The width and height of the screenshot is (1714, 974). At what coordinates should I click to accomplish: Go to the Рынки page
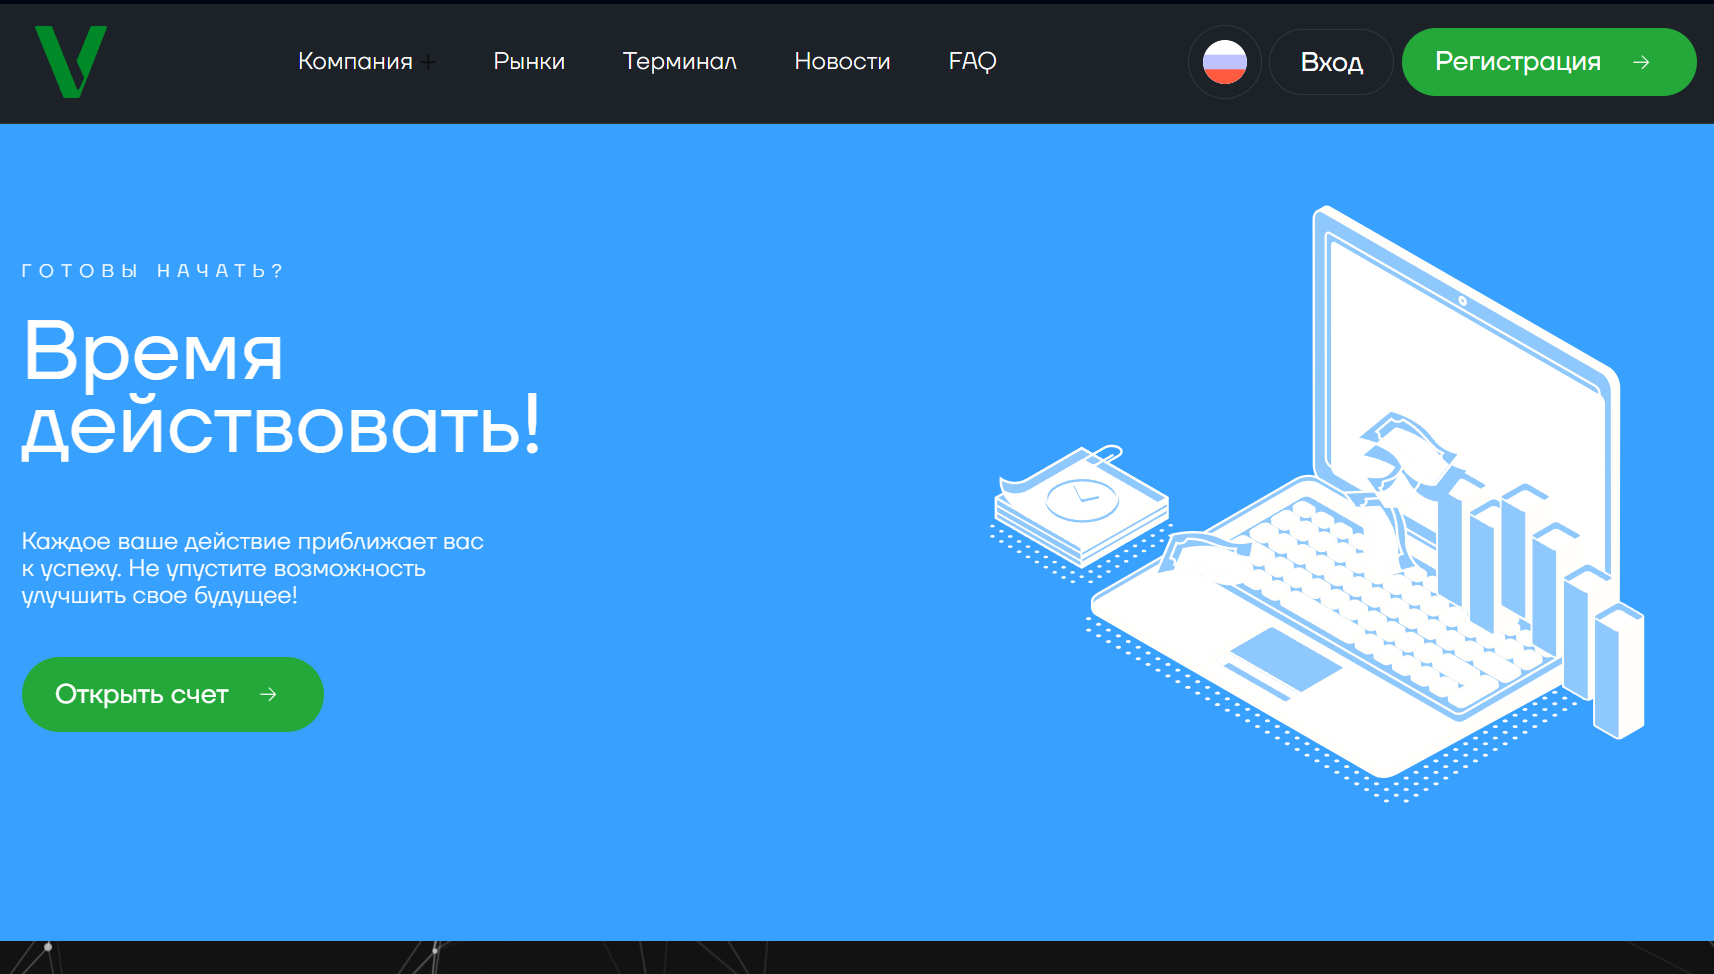529,62
